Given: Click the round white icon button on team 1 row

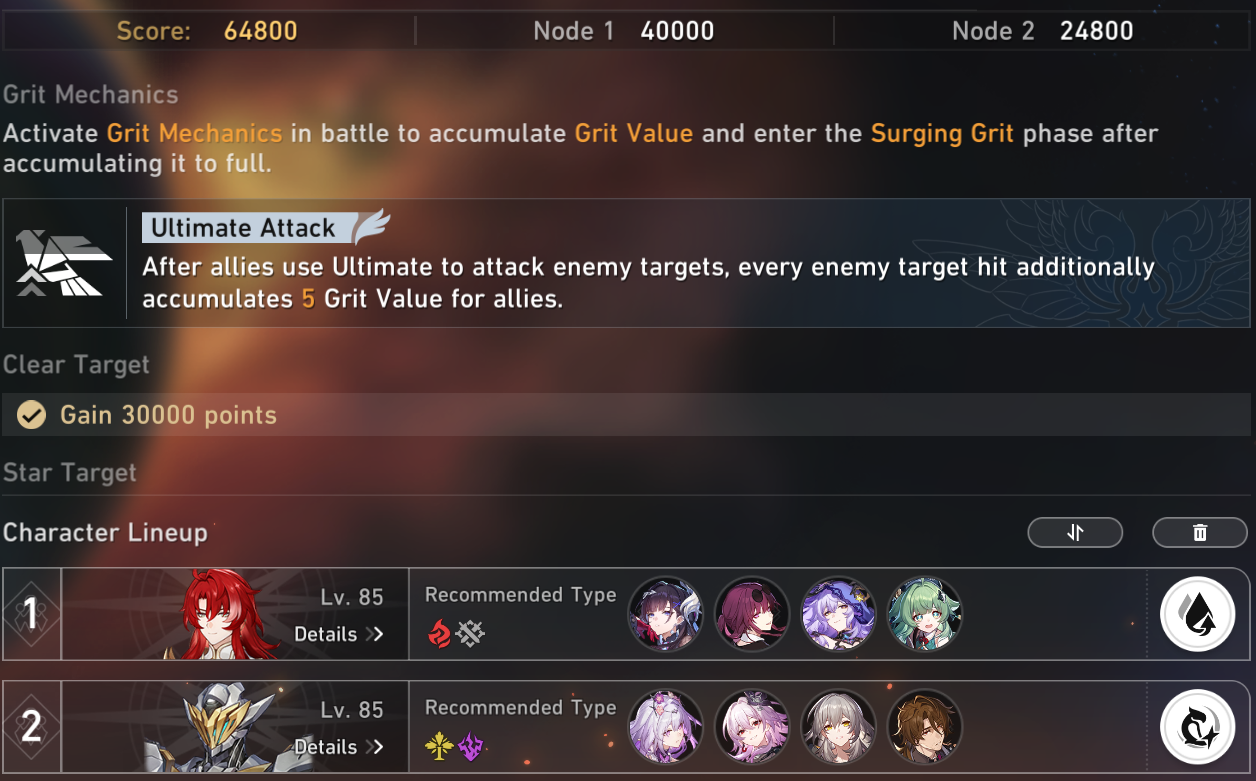Looking at the screenshot, I should [1197, 615].
